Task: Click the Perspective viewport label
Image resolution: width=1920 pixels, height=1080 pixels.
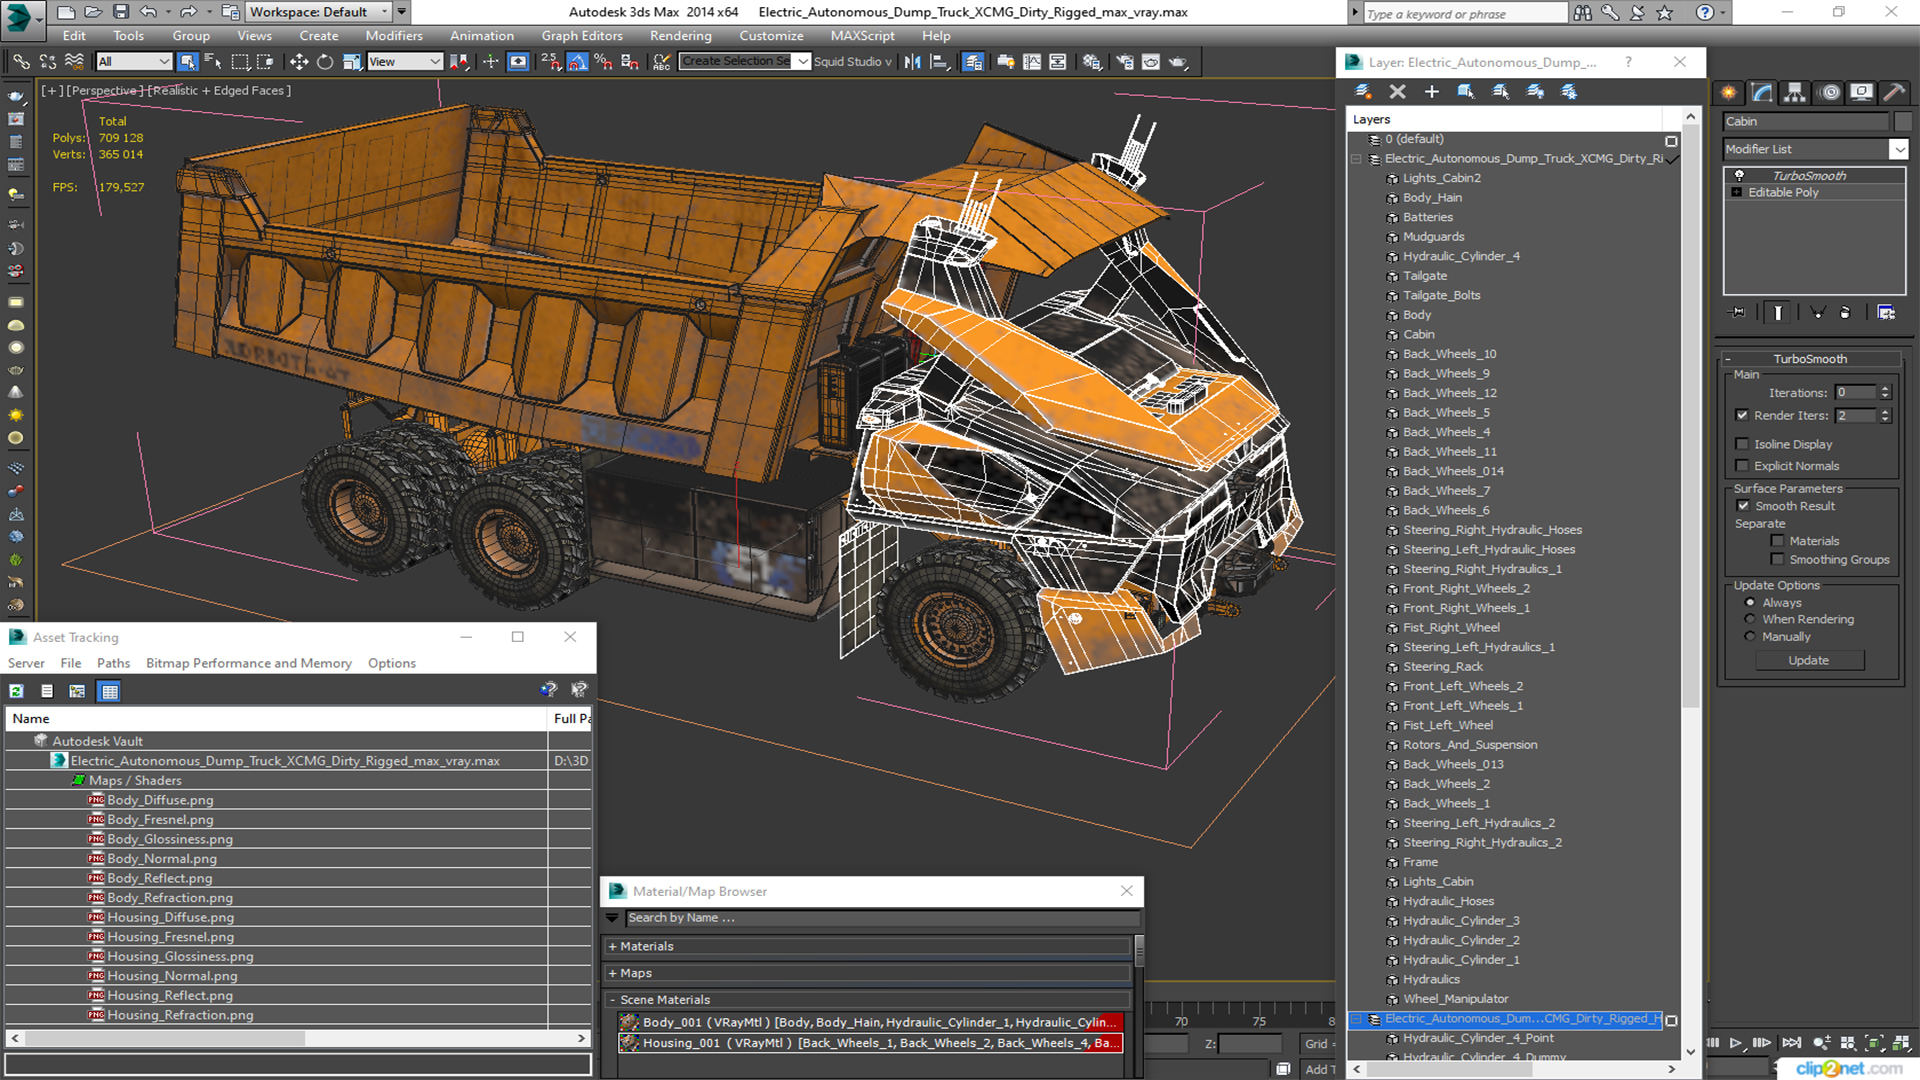Action: 104,90
